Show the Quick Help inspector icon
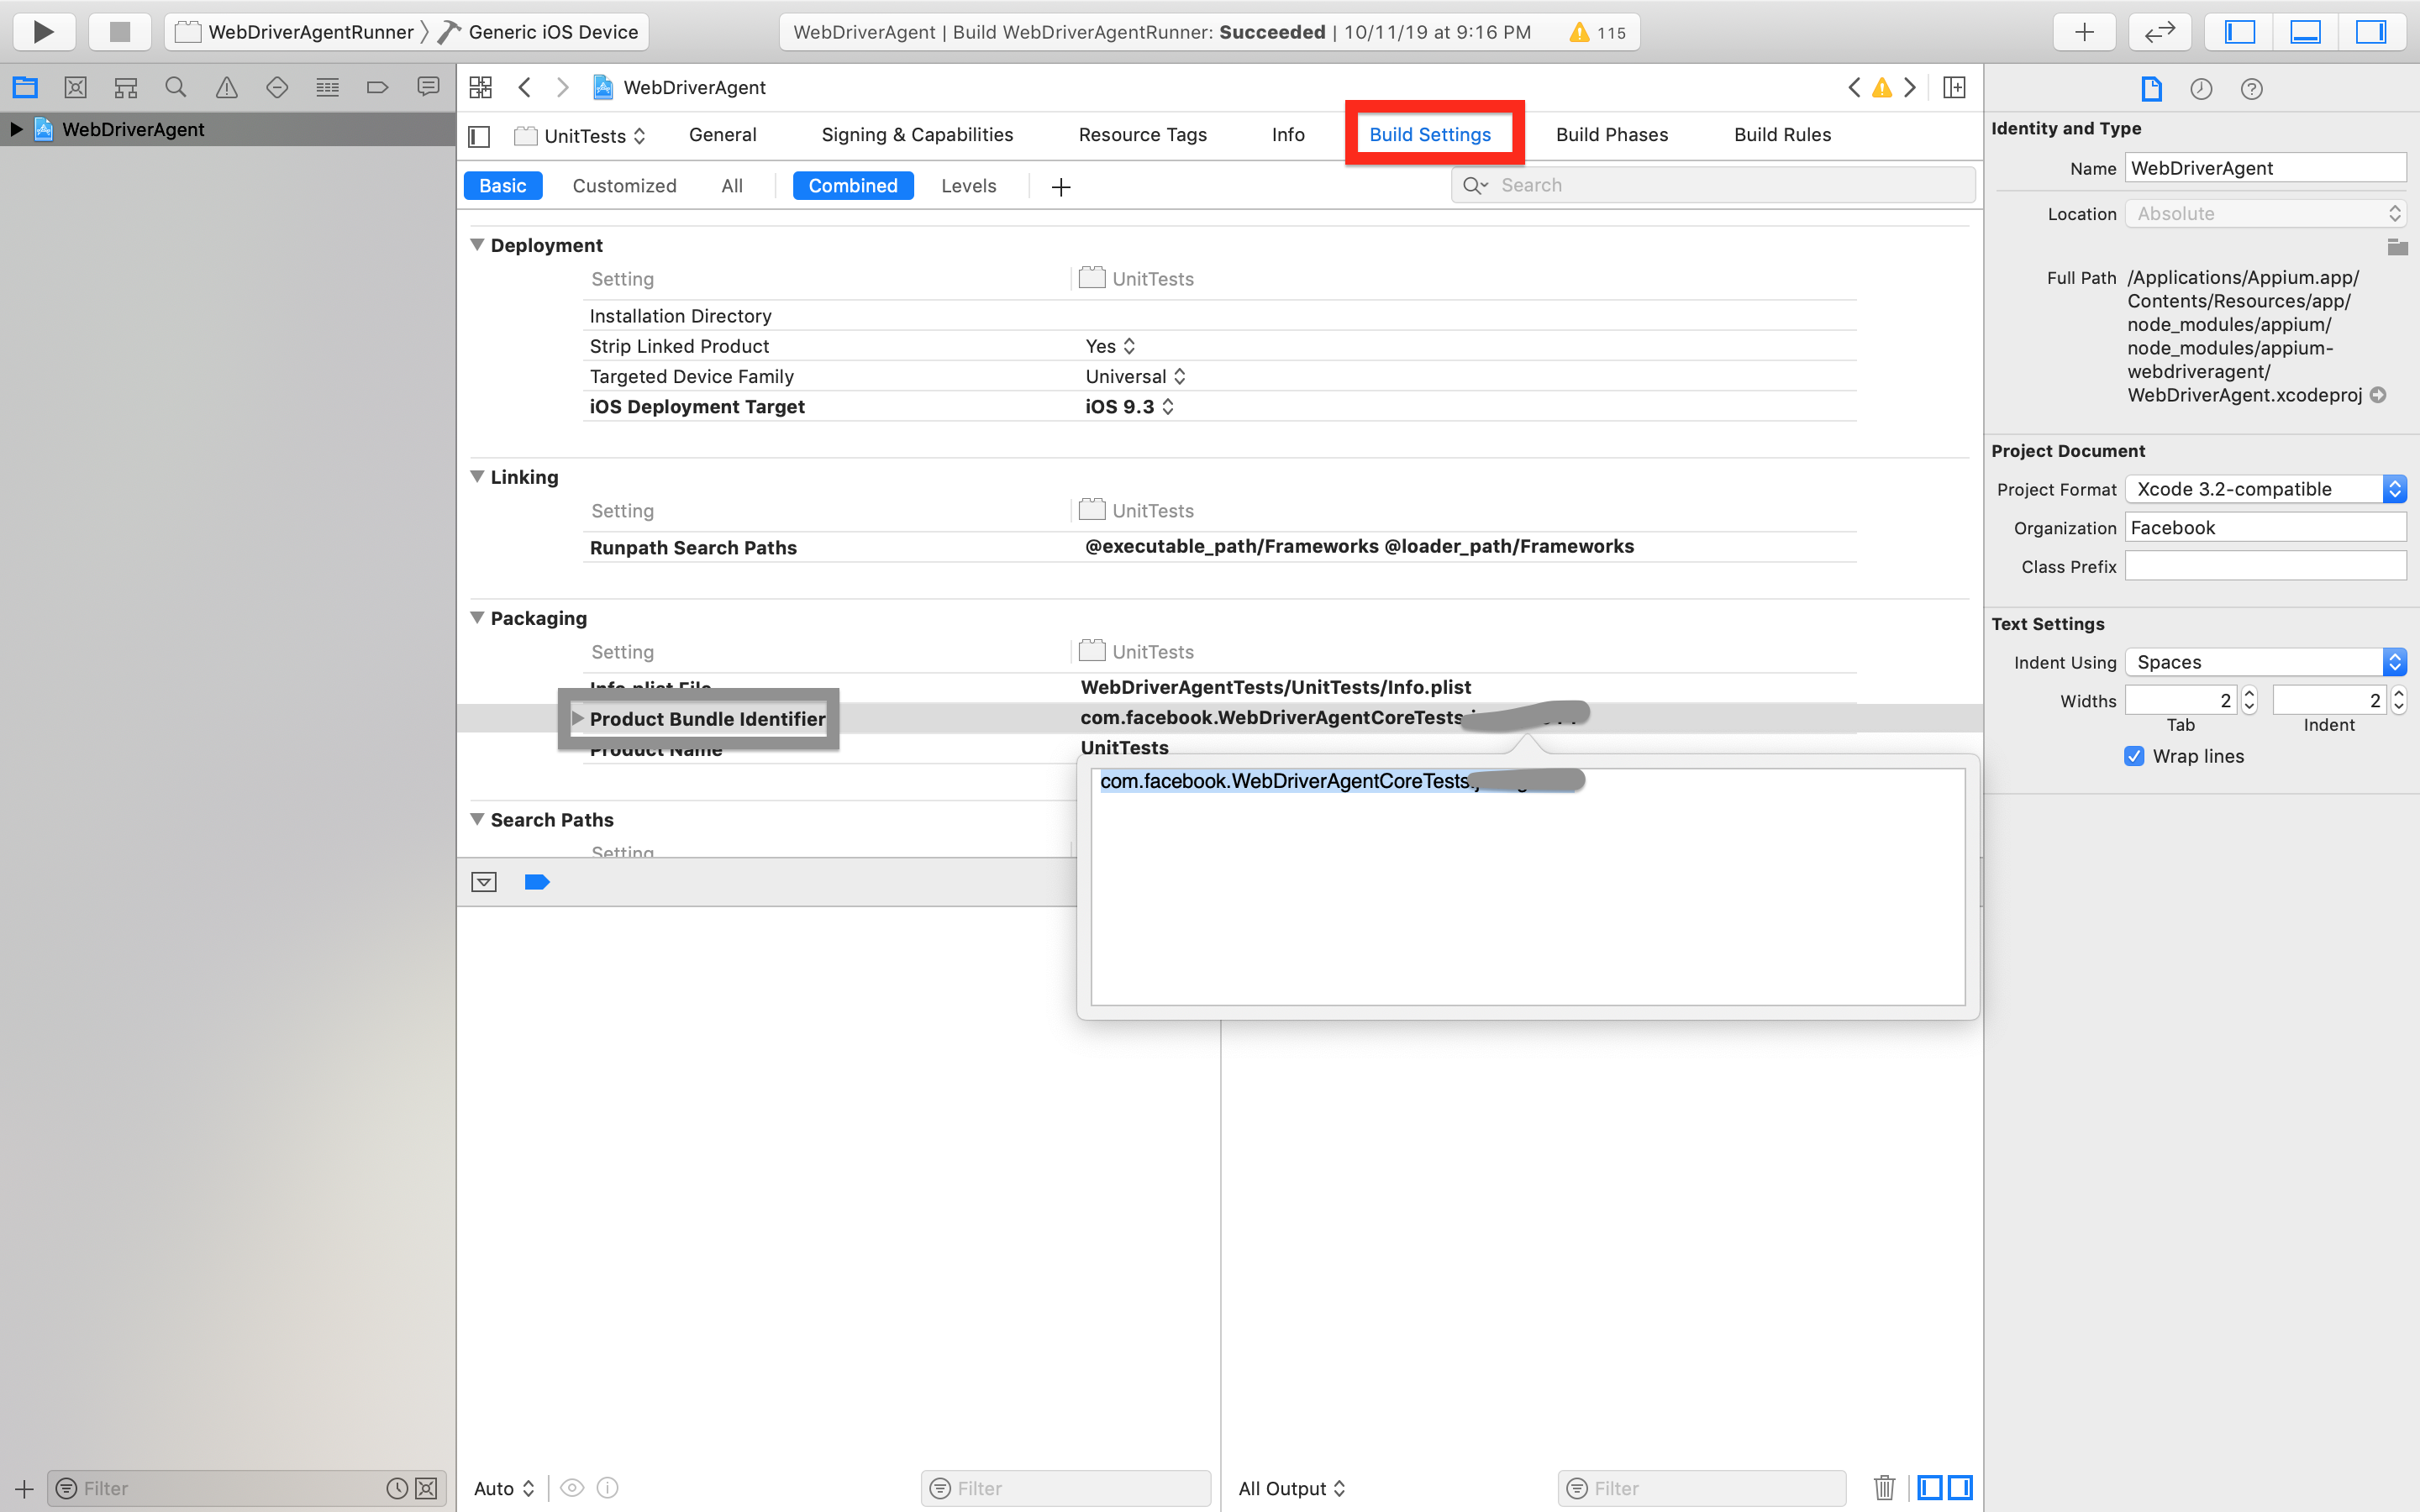Image resolution: width=2420 pixels, height=1512 pixels. coord(2251,89)
